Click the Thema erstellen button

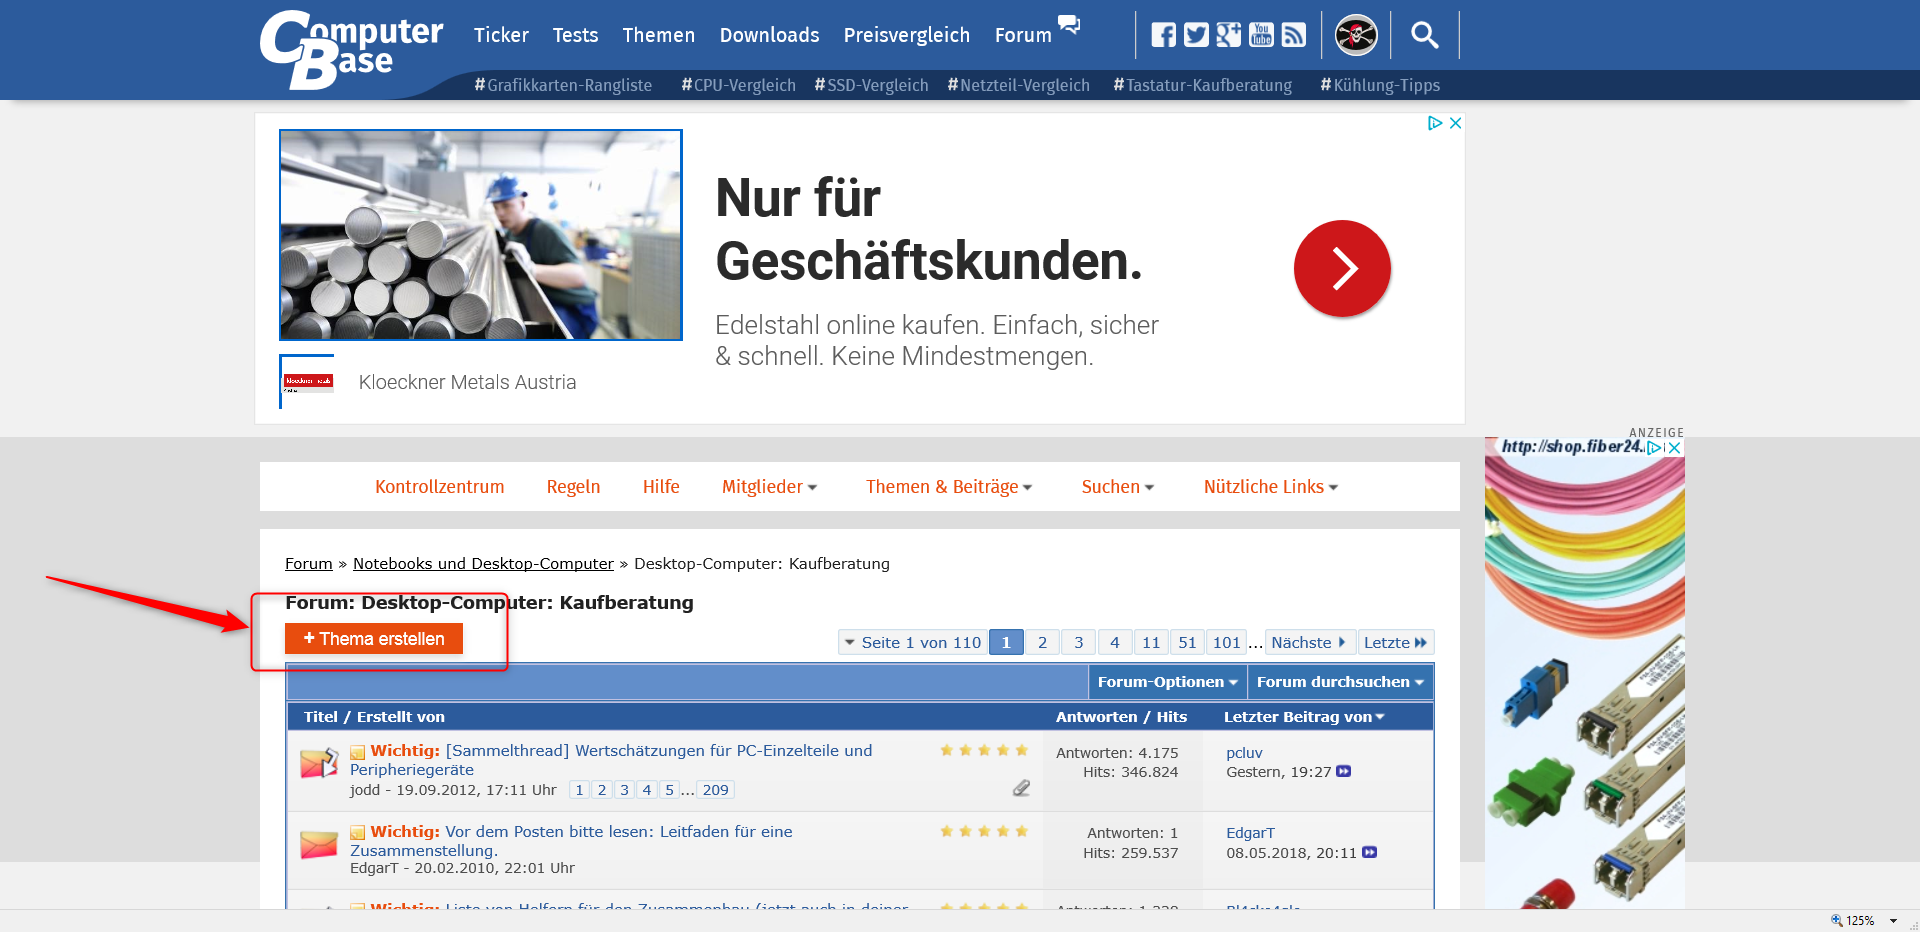(374, 638)
